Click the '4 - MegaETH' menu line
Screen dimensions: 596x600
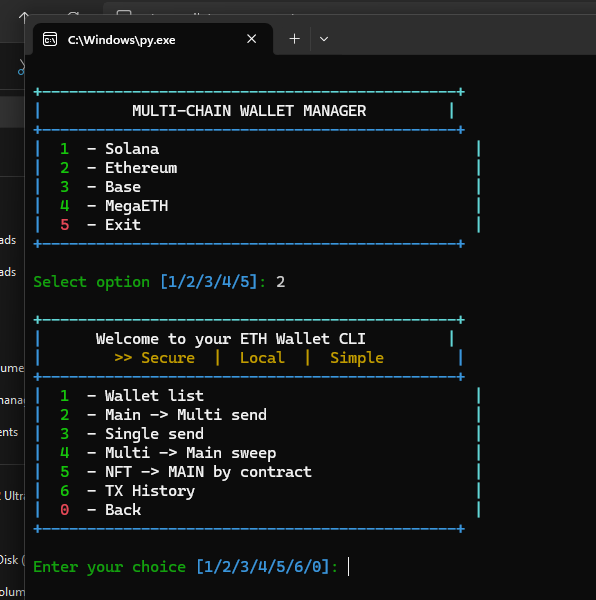click(x=114, y=206)
